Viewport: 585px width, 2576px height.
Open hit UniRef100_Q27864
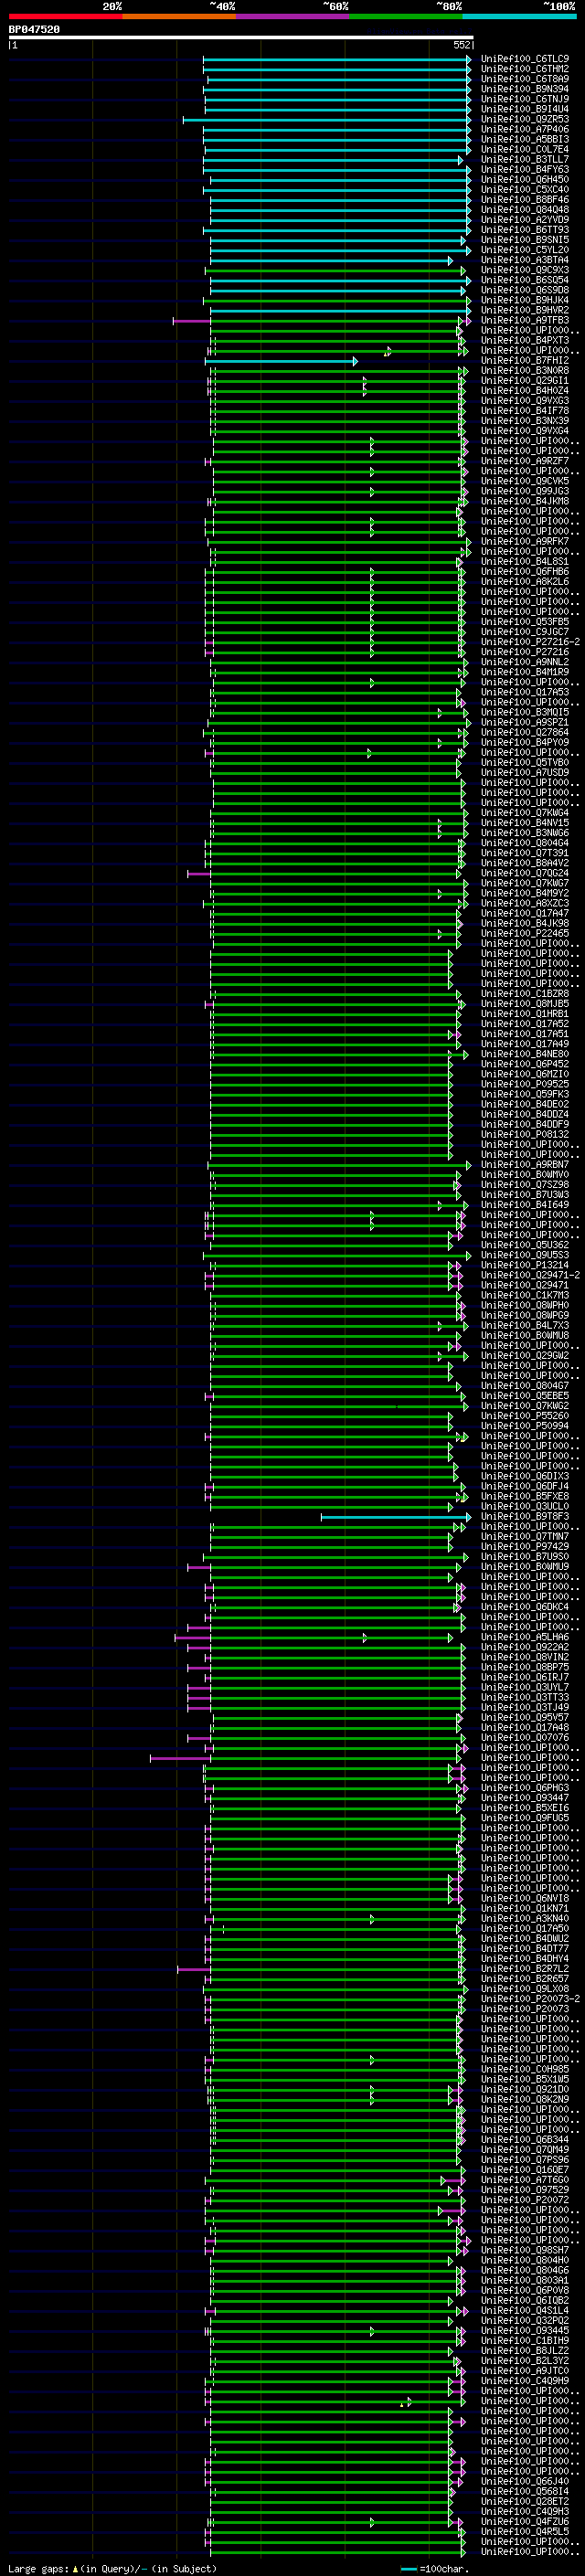coord(525,732)
